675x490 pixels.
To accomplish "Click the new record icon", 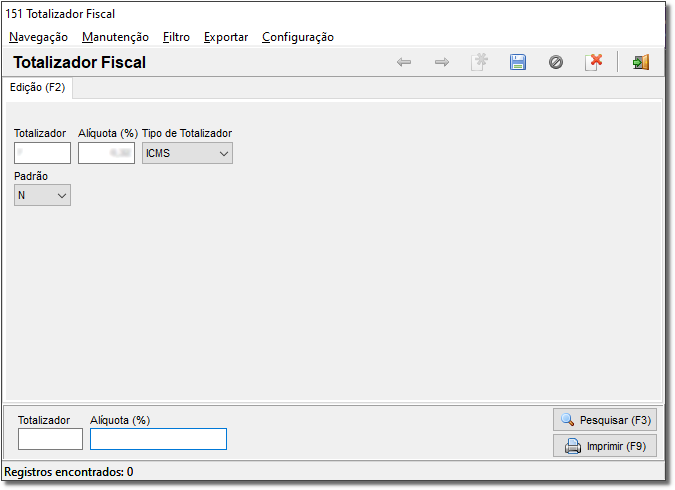I will [x=480, y=62].
